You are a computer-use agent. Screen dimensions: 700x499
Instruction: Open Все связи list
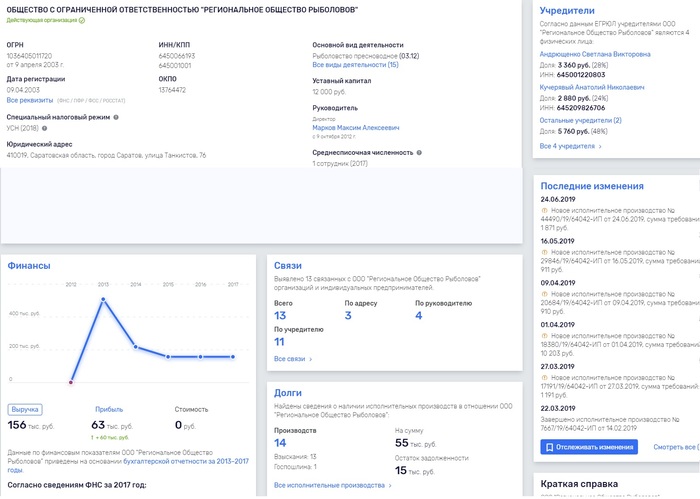(x=291, y=358)
